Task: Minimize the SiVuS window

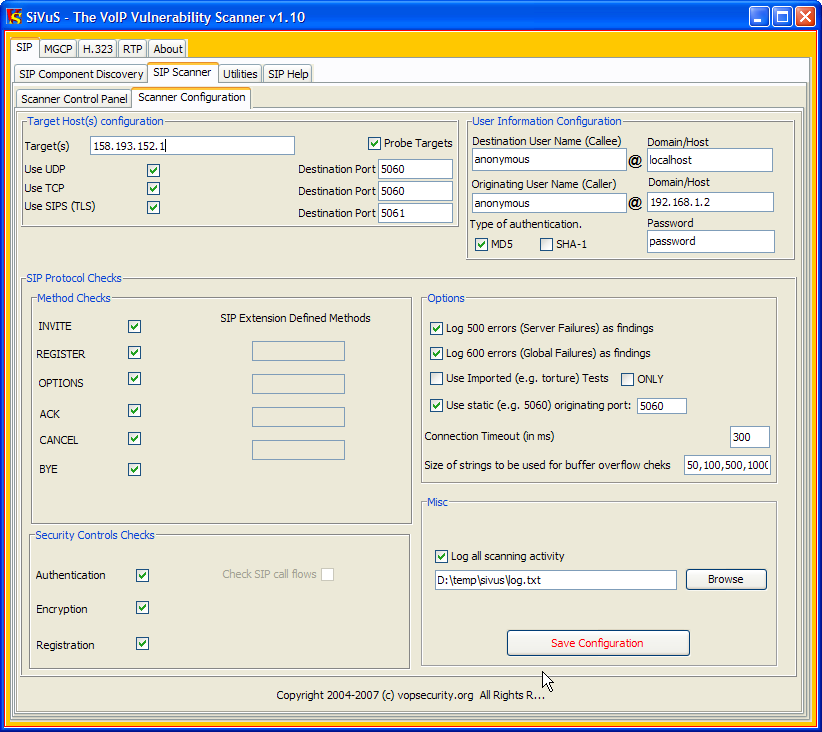Action: (x=759, y=17)
